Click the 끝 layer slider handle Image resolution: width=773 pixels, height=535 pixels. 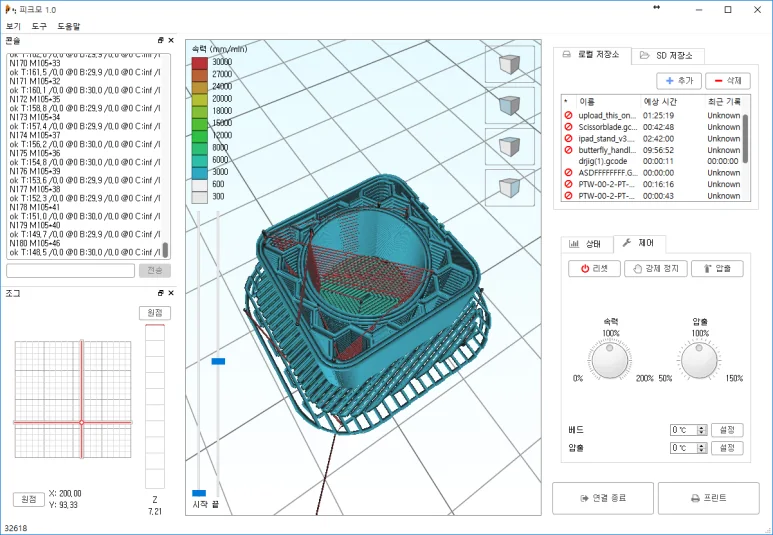218,361
